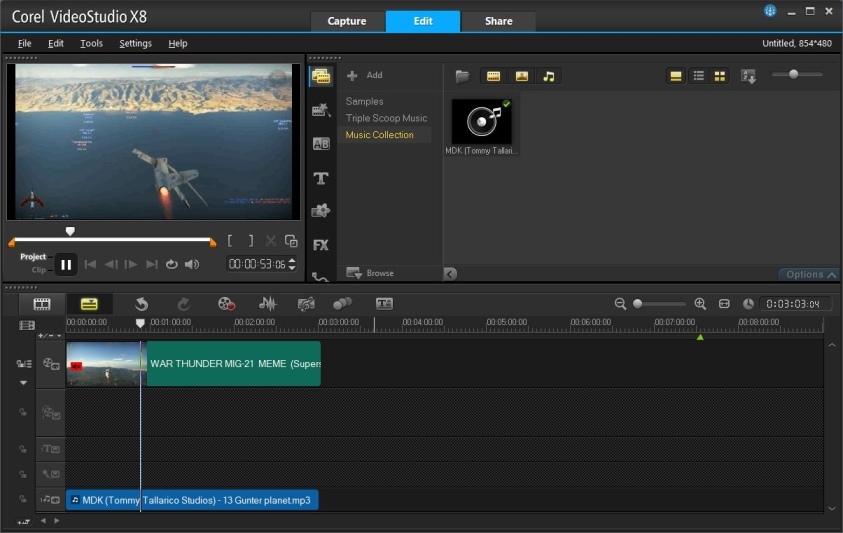The height and width of the screenshot is (533, 843).
Task: Adjust the thumbnail size slider
Action: point(794,74)
